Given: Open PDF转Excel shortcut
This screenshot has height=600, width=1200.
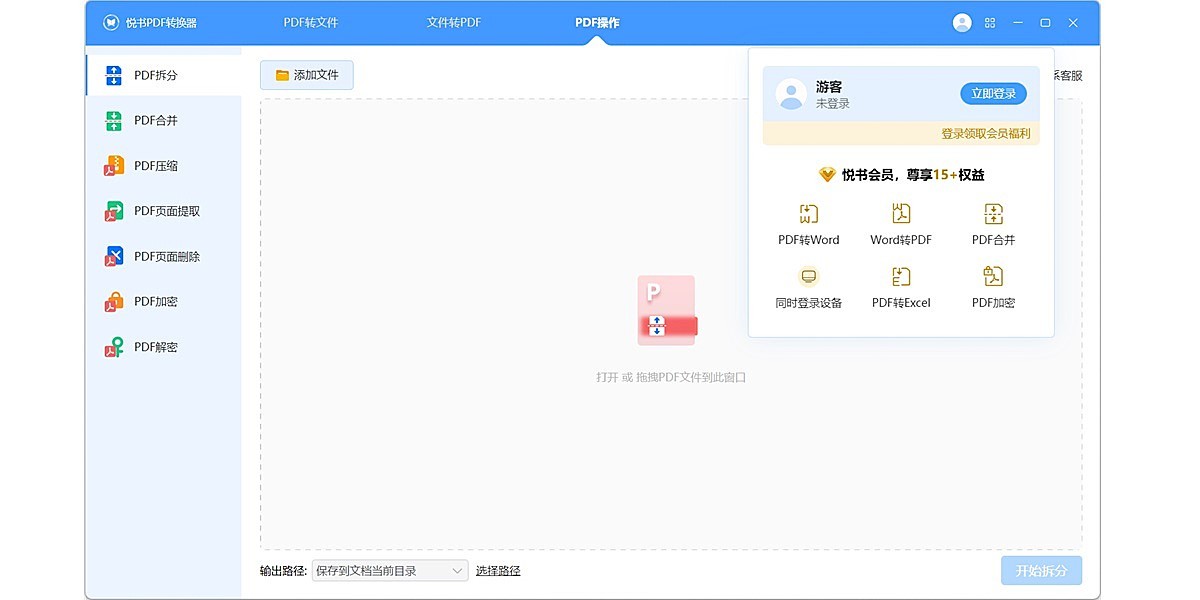Looking at the screenshot, I should pyautogui.click(x=901, y=288).
